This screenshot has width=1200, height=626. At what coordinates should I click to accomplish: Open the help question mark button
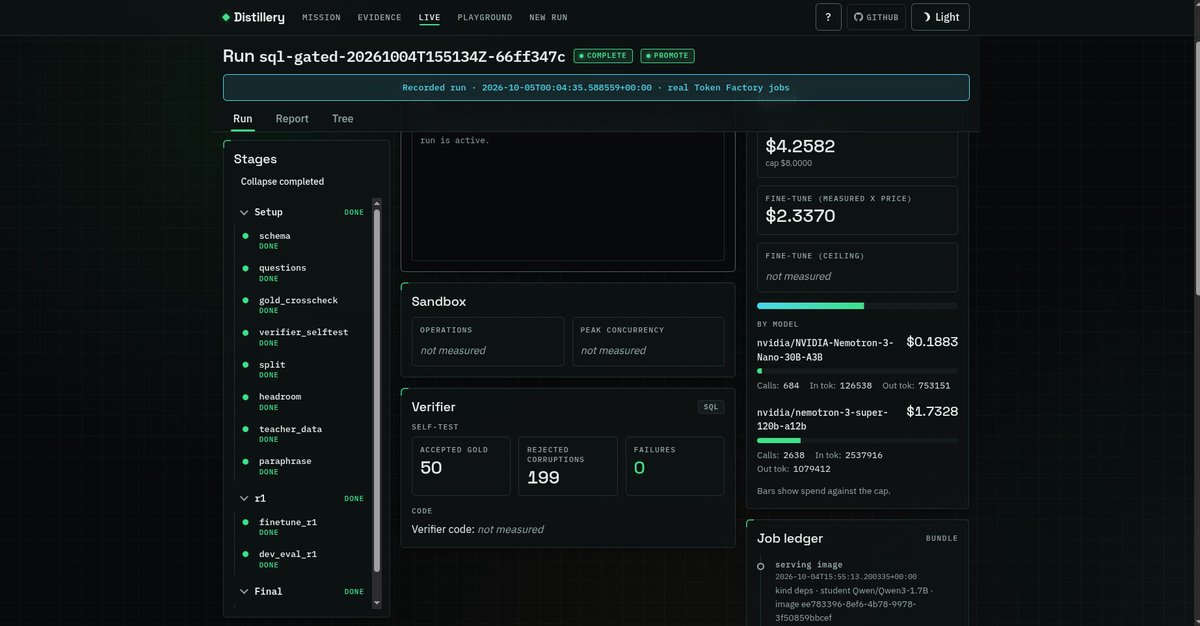pos(828,17)
